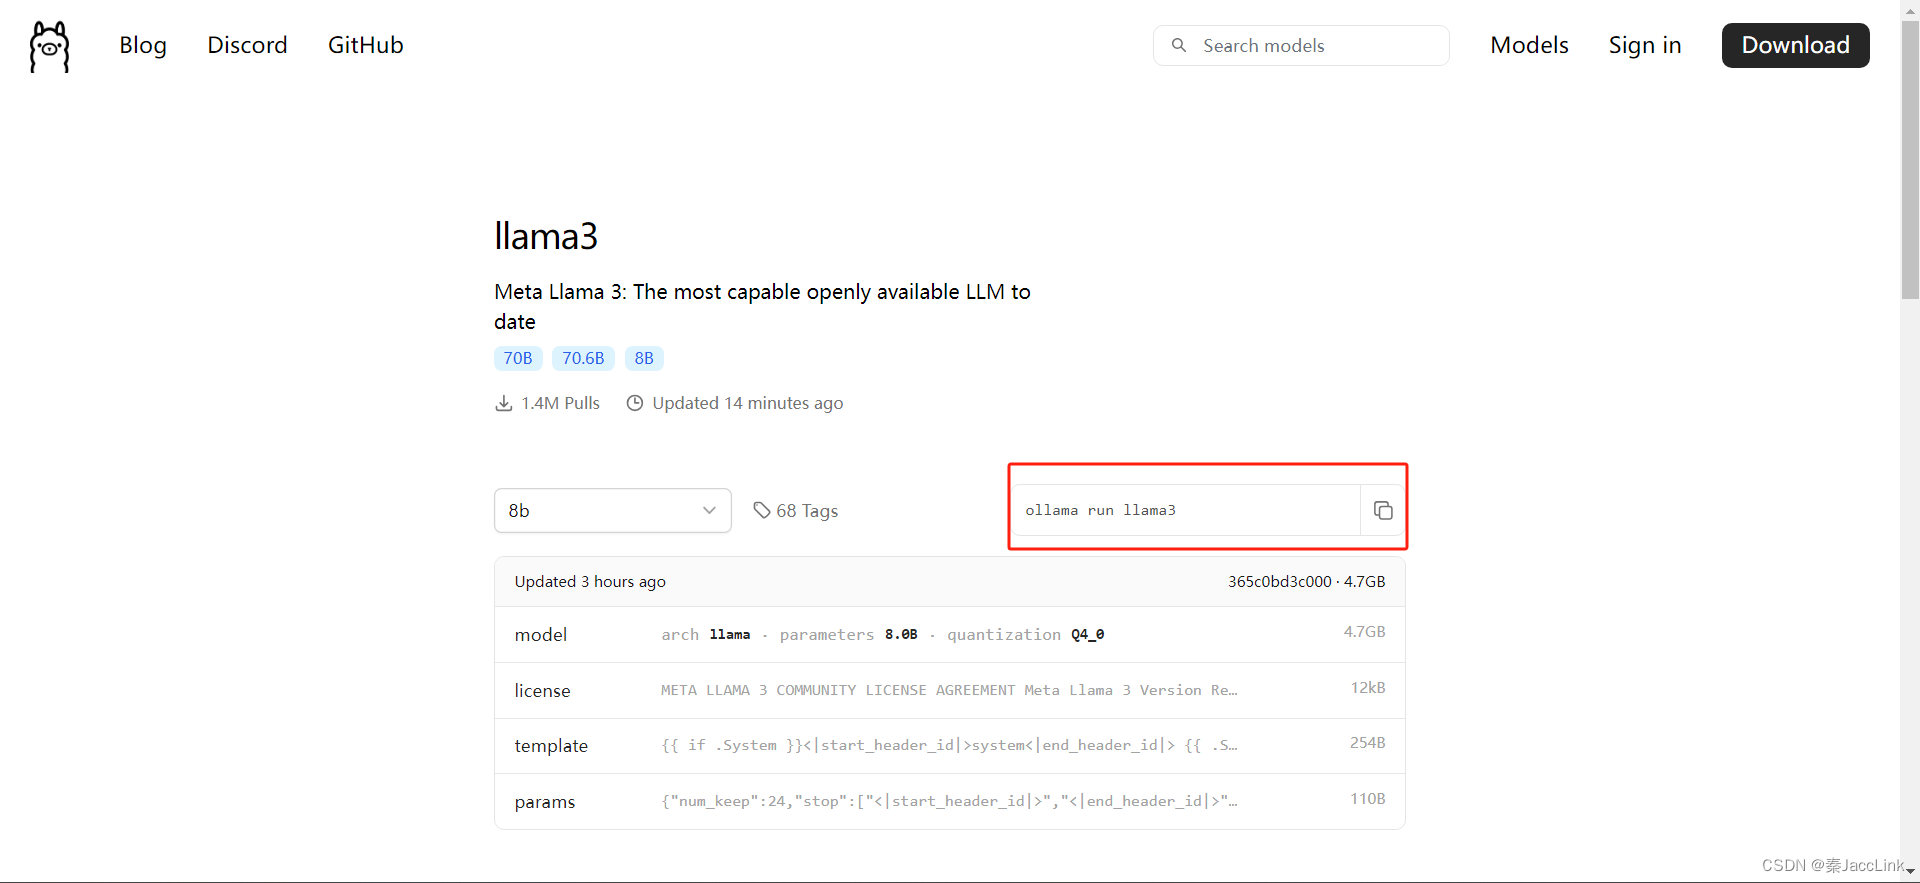Click 'Updated 14 minutes ago' text

(x=748, y=403)
